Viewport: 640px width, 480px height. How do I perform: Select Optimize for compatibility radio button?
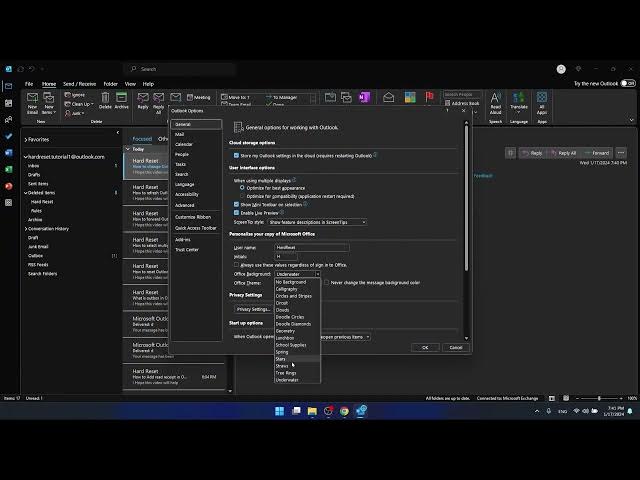point(242,196)
